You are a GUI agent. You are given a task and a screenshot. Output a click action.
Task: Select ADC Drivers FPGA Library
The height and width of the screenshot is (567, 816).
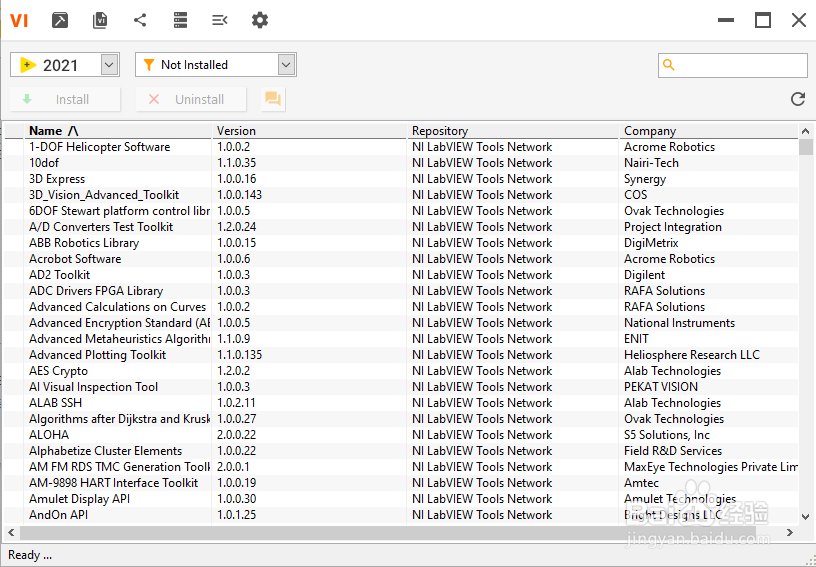click(401, 291)
